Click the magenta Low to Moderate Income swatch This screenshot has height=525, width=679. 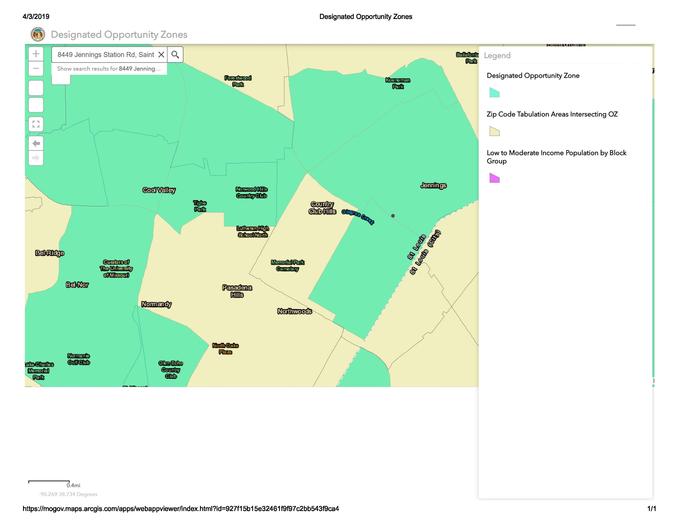[x=493, y=178]
